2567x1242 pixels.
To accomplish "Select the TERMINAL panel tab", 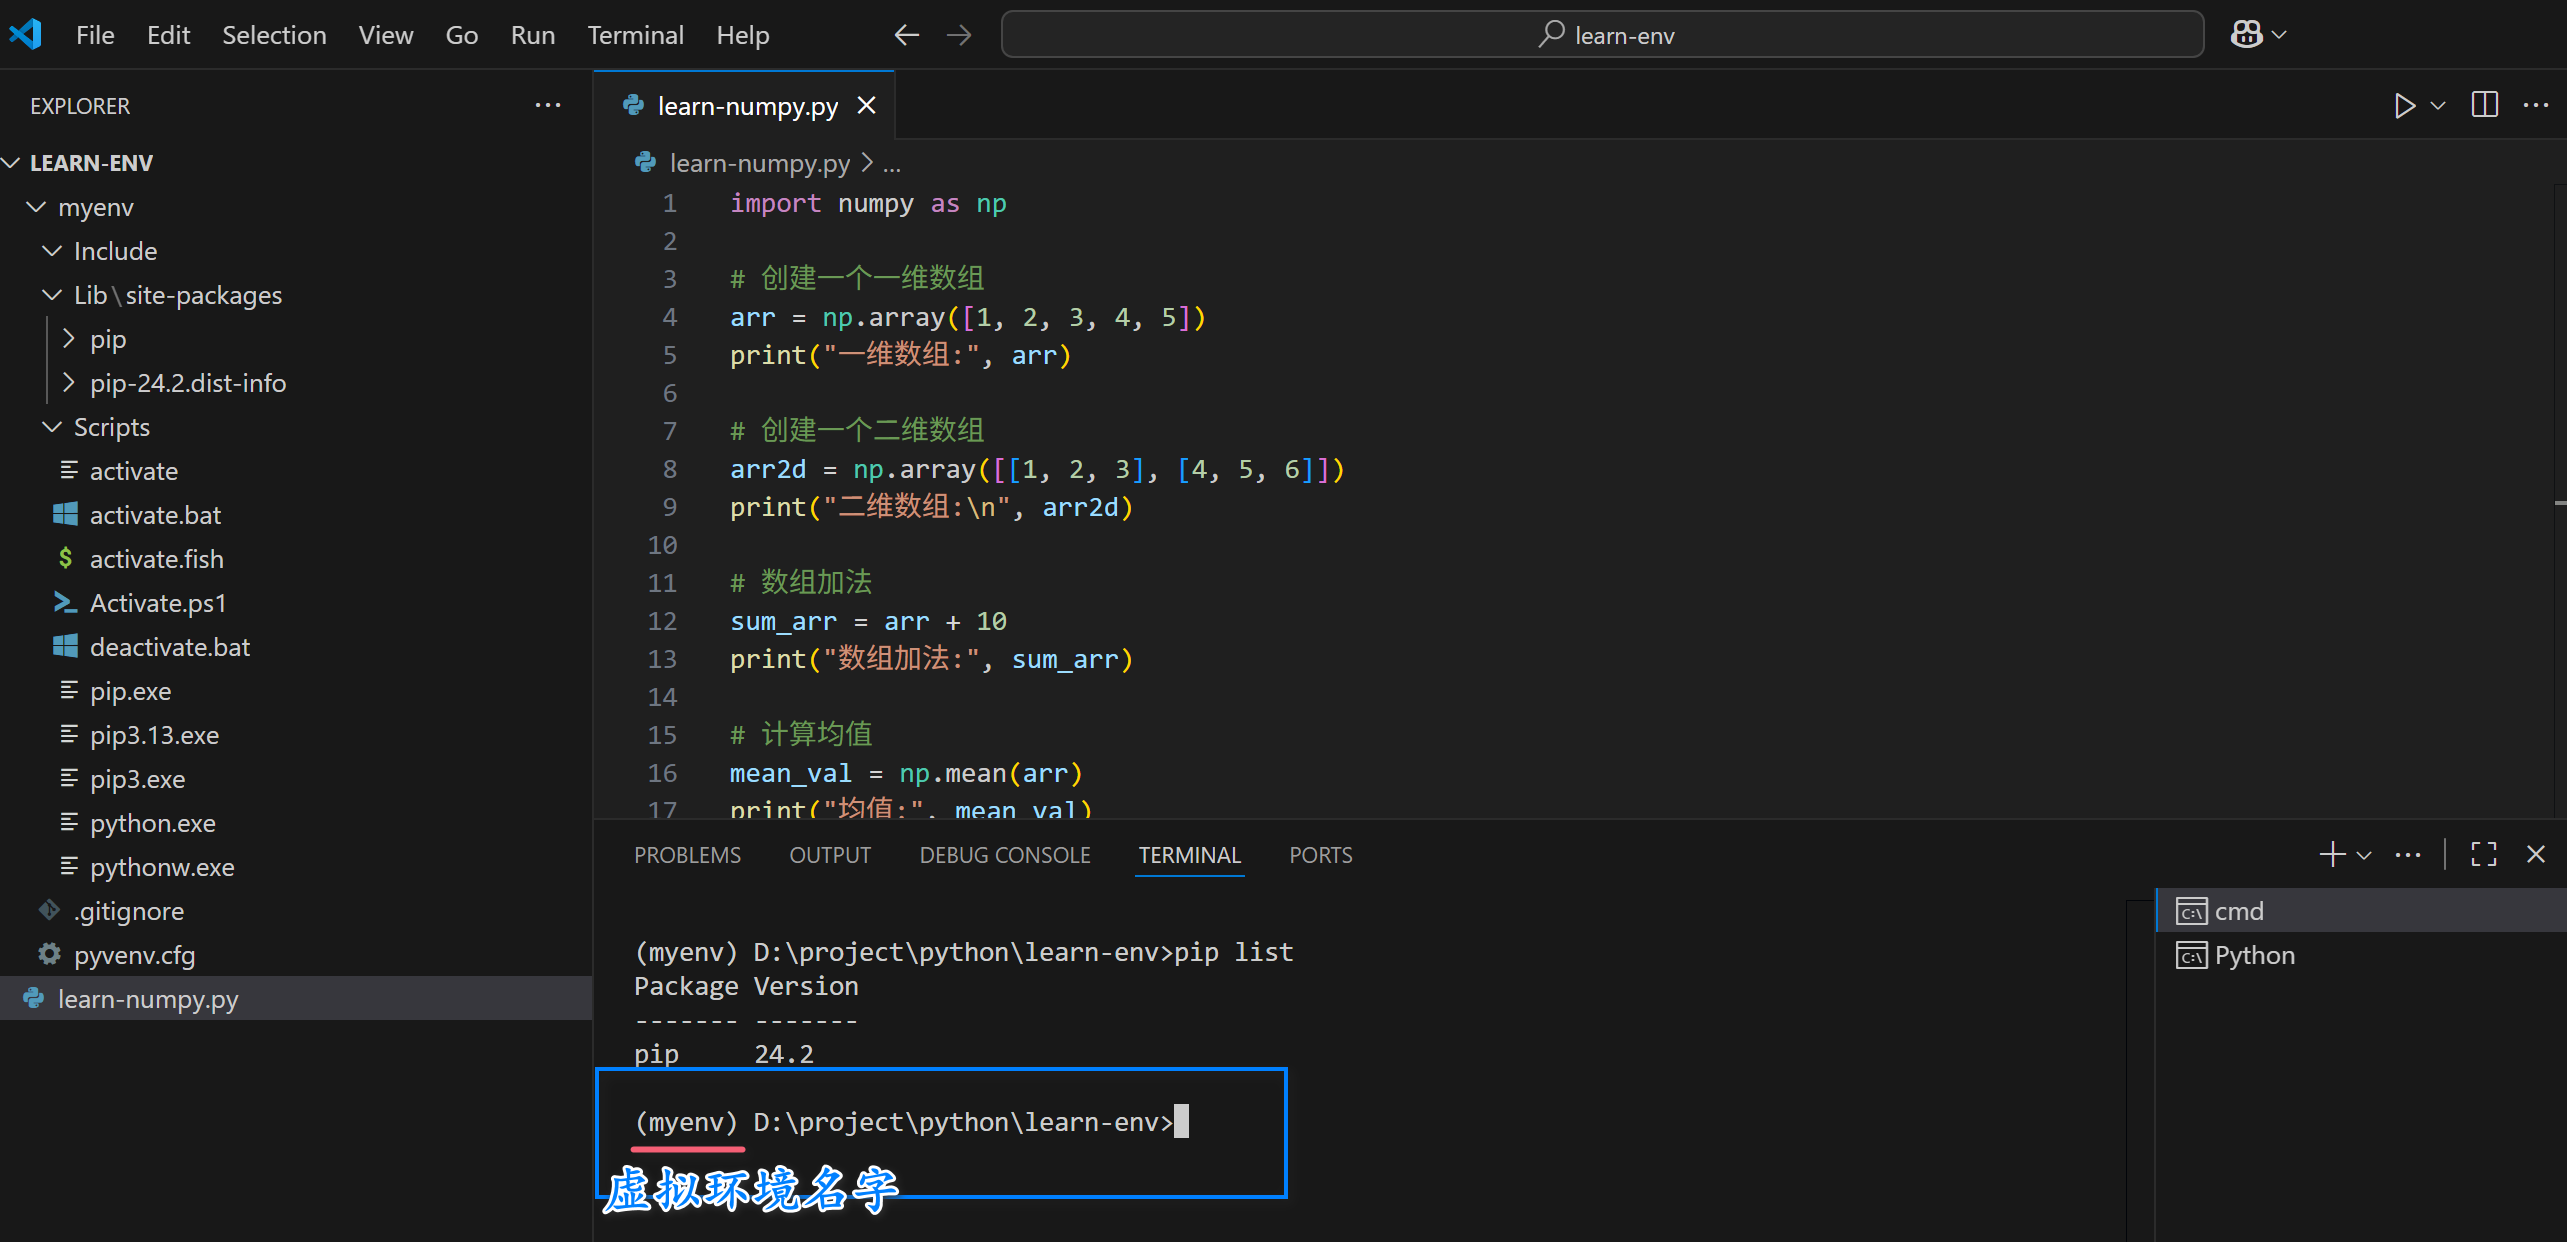I will (x=1189, y=855).
